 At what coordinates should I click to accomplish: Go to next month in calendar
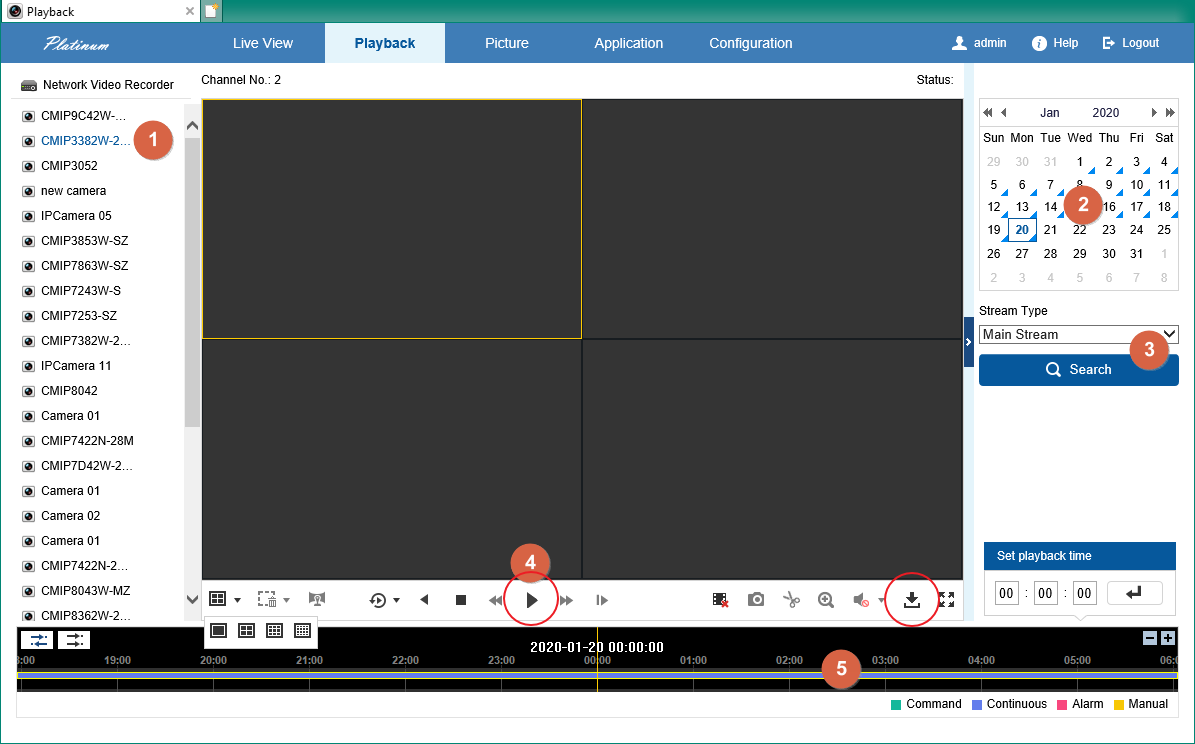pyautogui.click(x=1154, y=113)
